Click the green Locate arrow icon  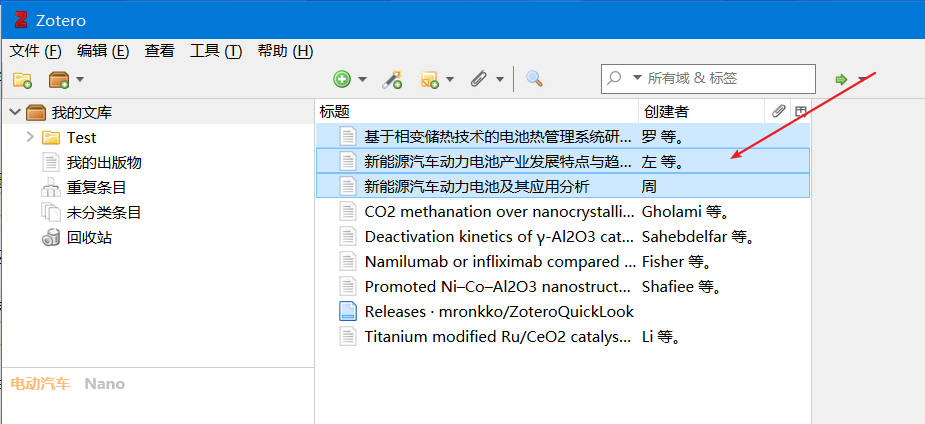[x=841, y=79]
